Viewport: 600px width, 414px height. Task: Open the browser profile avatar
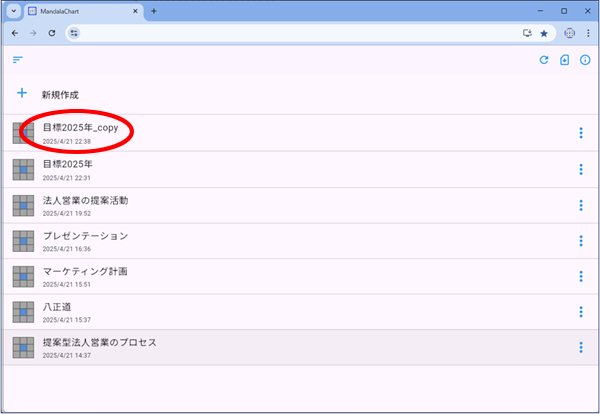click(569, 33)
